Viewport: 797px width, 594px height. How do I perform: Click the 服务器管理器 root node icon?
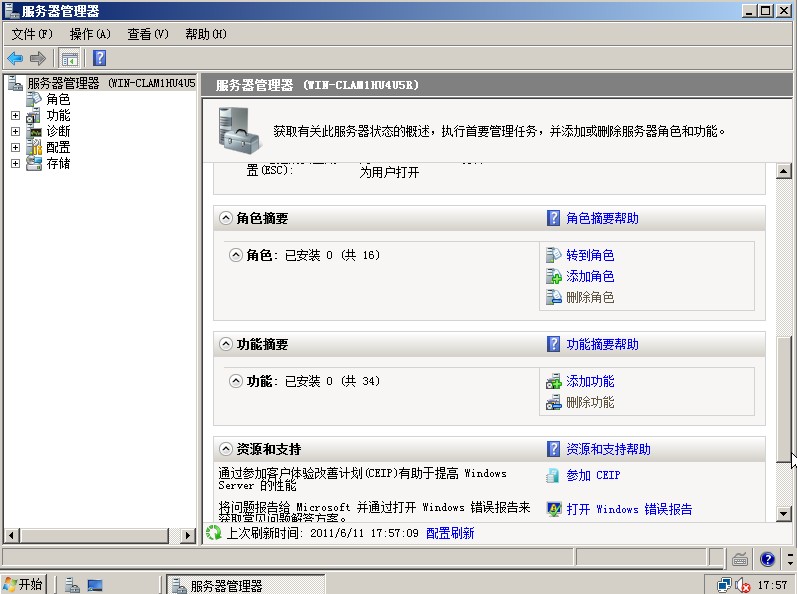pyautogui.click(x=15, y=83)
